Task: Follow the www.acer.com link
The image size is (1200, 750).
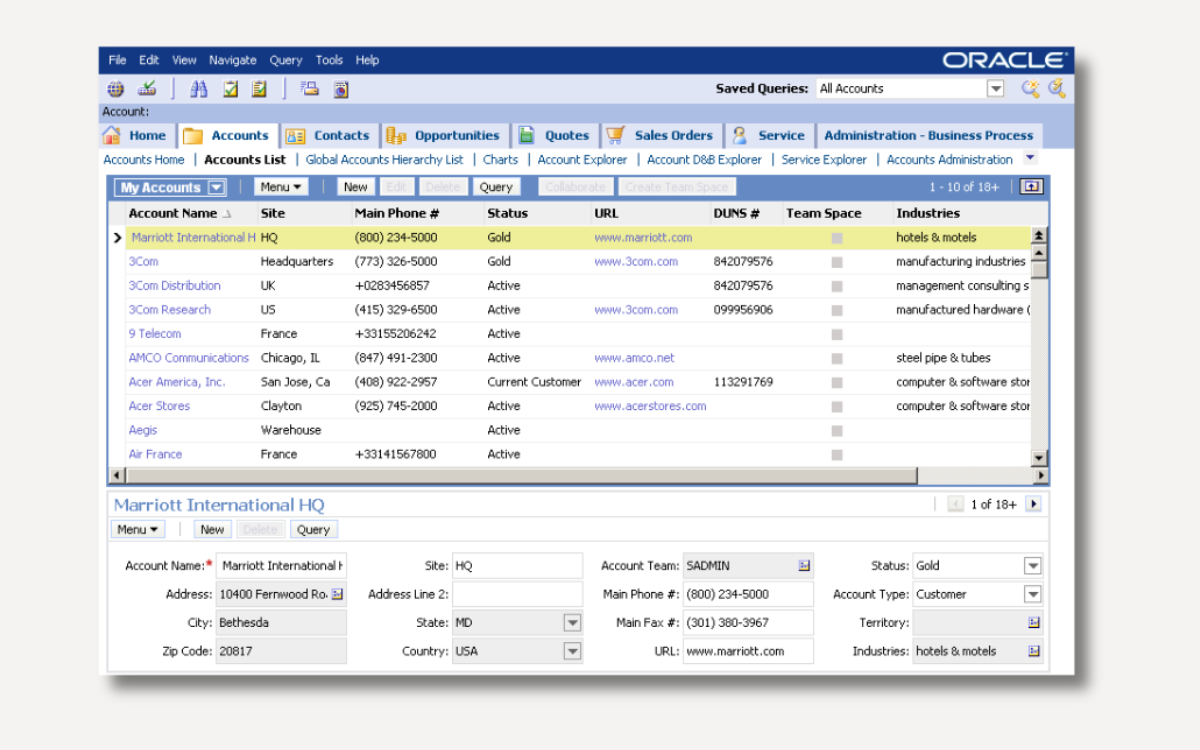Action: click(634, 381)
